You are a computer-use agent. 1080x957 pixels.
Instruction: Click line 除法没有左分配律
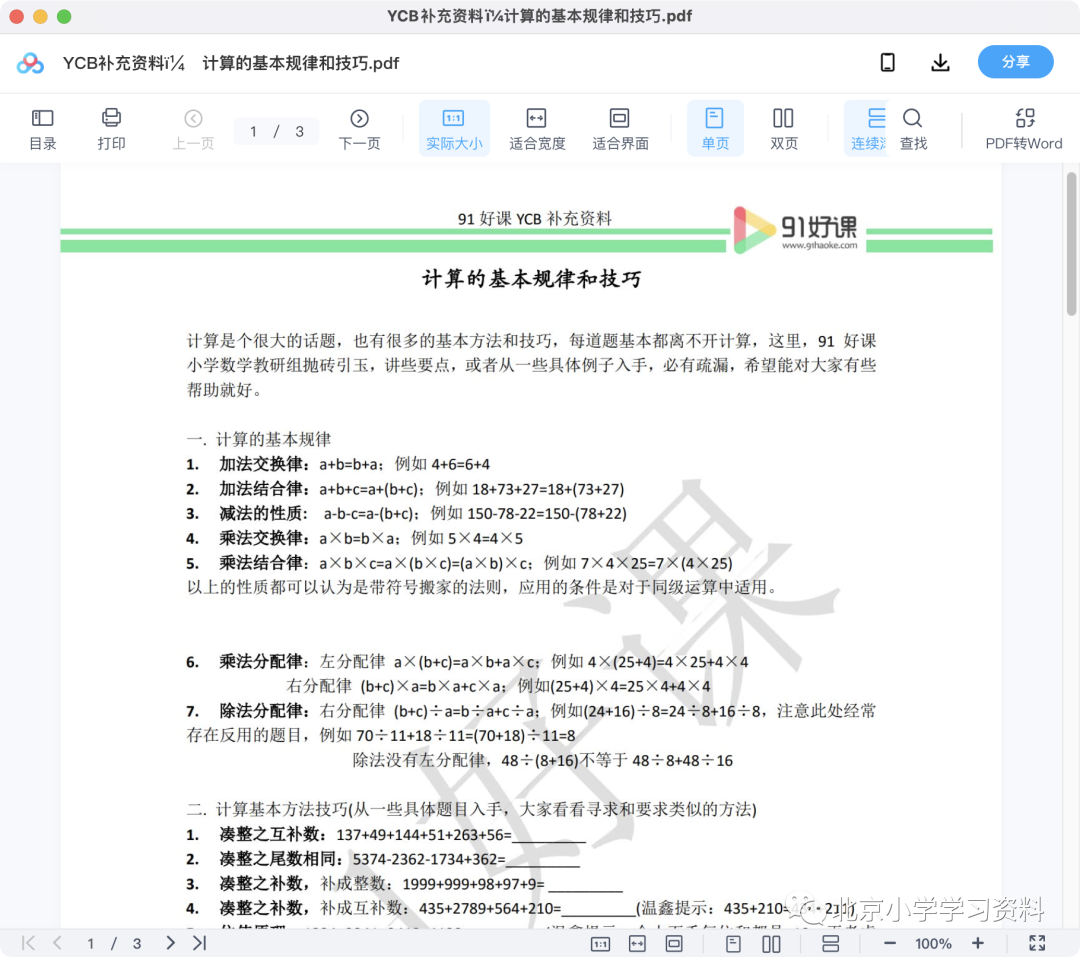click(x=543, y=761)
